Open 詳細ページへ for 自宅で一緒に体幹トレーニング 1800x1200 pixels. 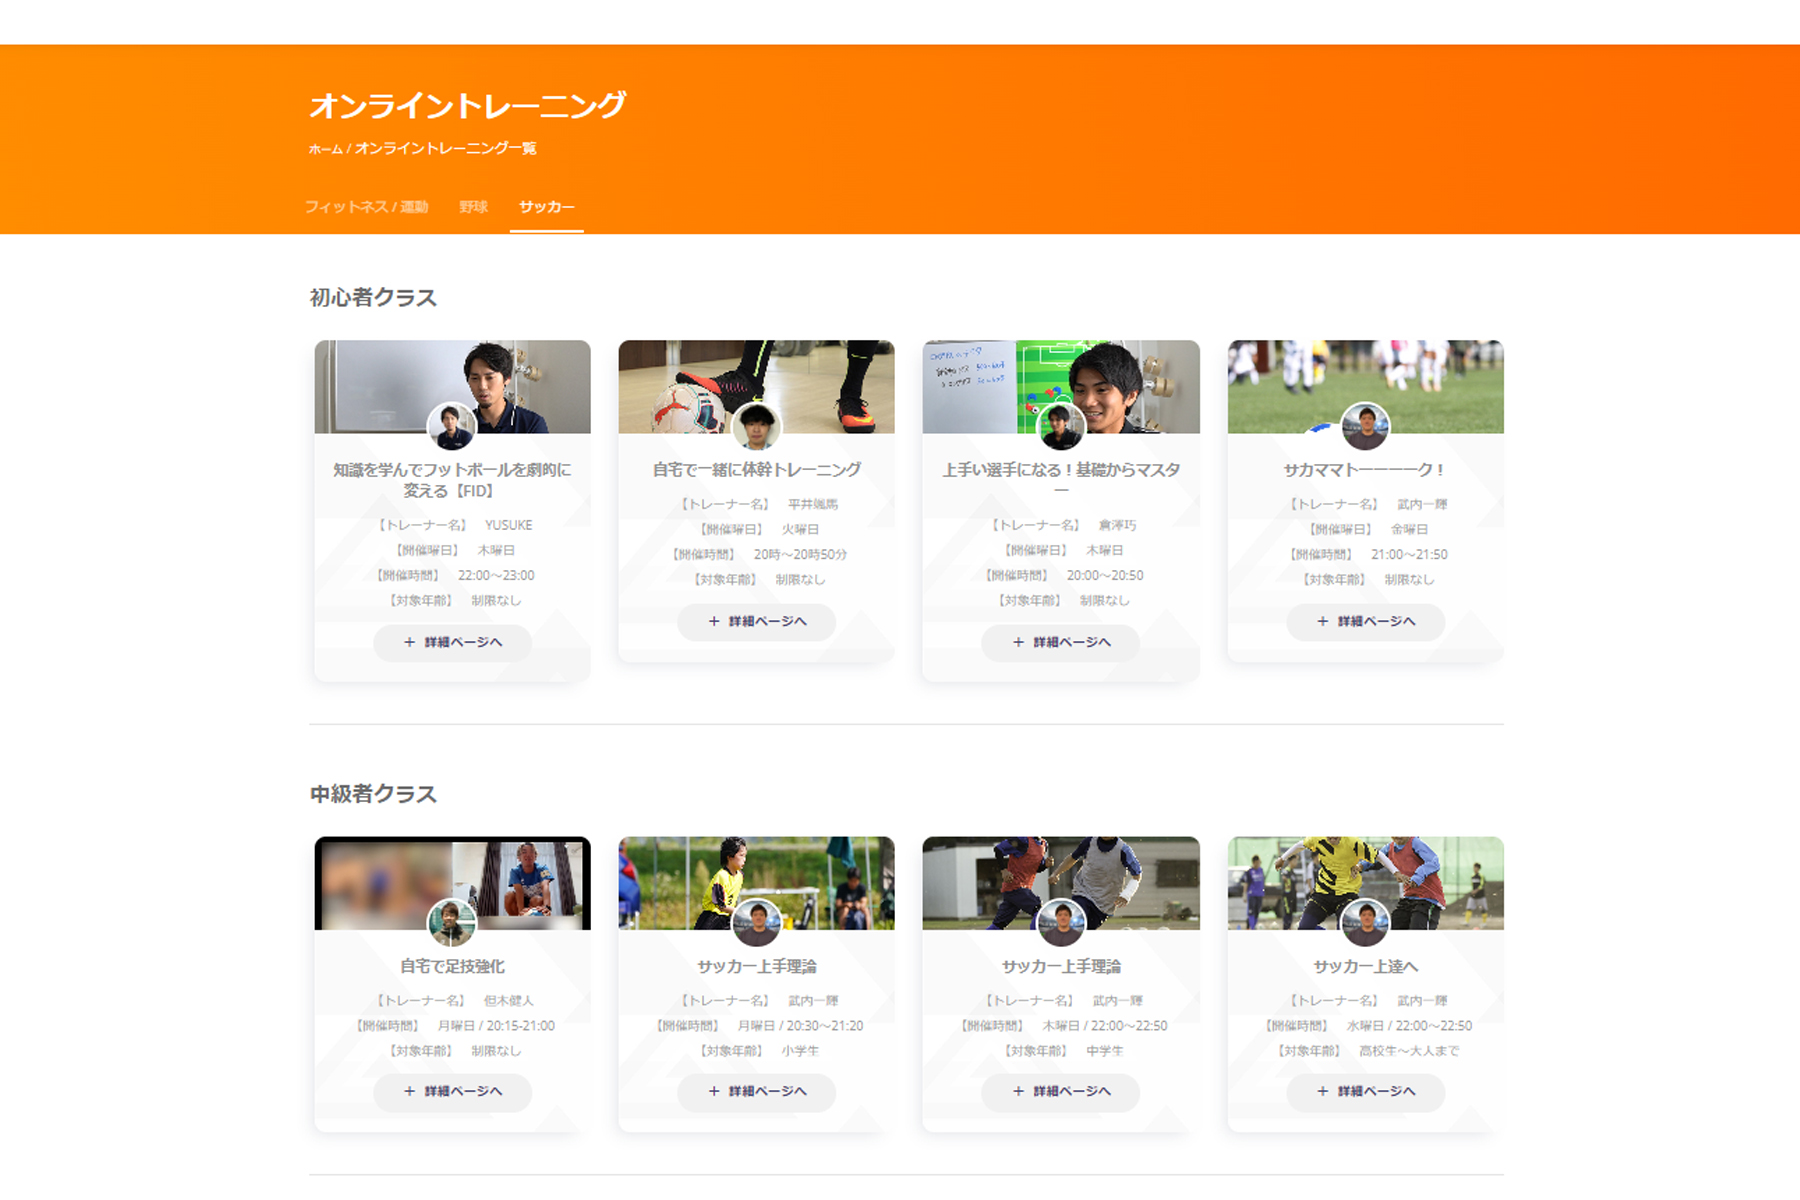[x=756, y=621]
